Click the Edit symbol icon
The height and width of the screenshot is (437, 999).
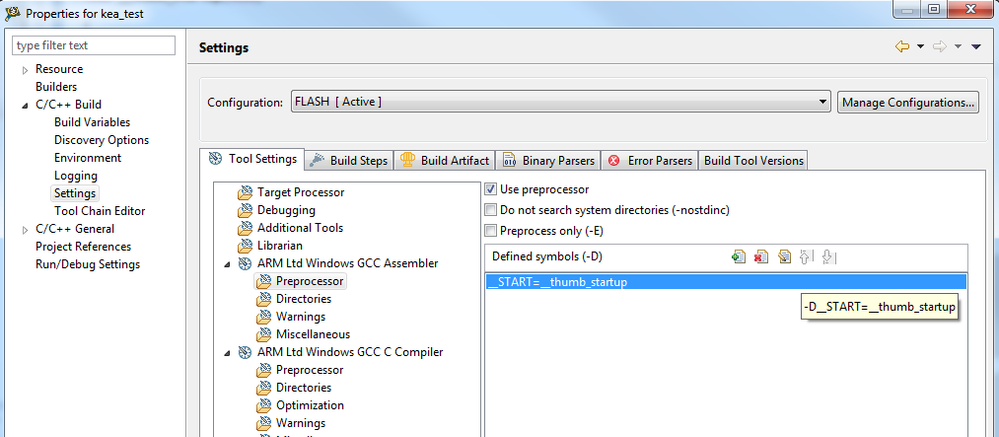tap(784, 257)
